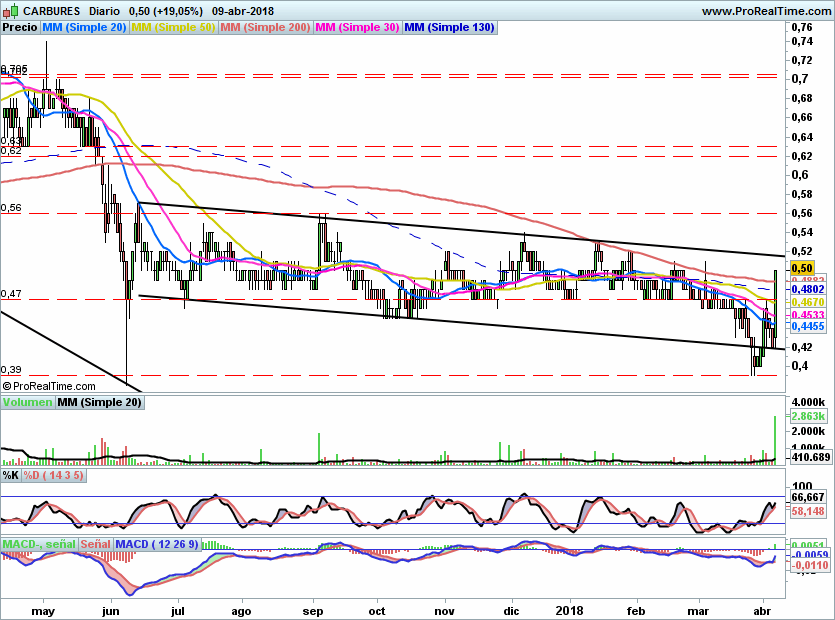Click the CARBURES chart icon in header
This screenshot has width=835, height=620.
(10, 10)
